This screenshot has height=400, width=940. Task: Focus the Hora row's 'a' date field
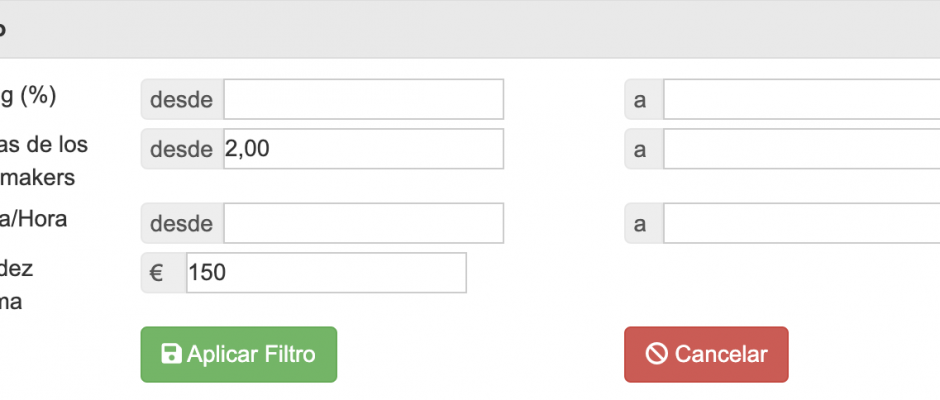pos(802,223)
